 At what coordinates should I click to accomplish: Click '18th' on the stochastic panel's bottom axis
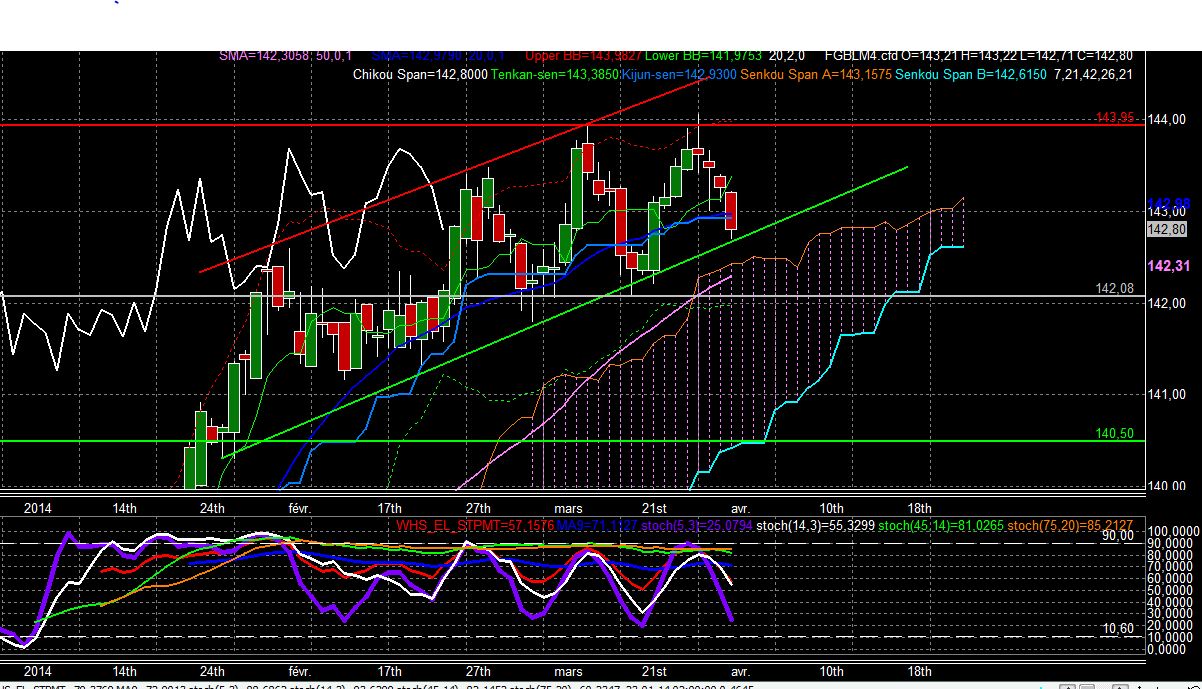click(x=919, y=671)
